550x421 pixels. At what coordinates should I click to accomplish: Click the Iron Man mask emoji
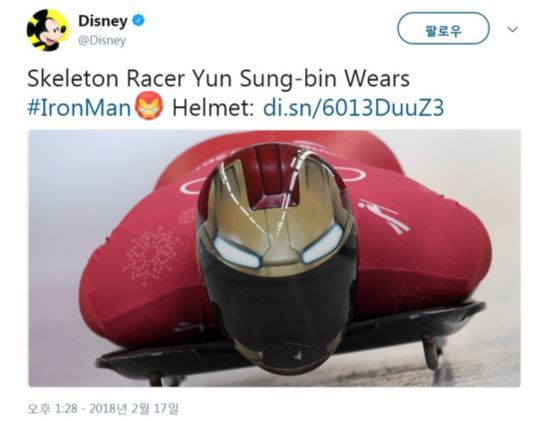coord(150,106)
